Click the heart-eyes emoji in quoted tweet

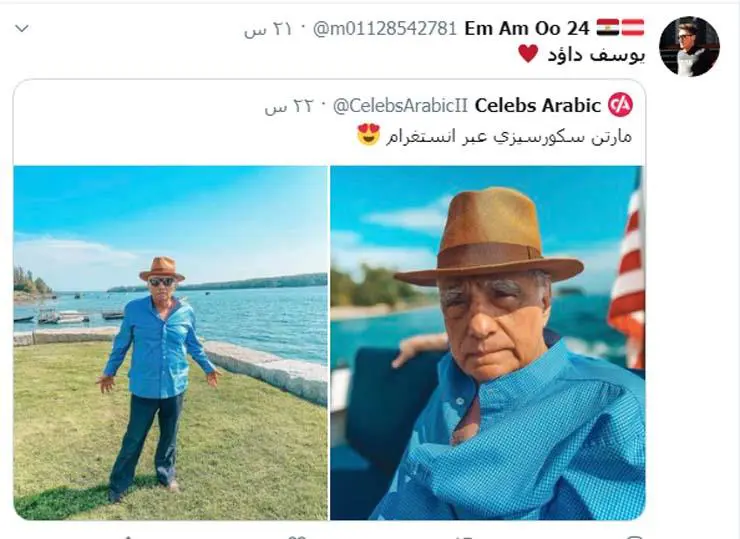pos(369,135)
